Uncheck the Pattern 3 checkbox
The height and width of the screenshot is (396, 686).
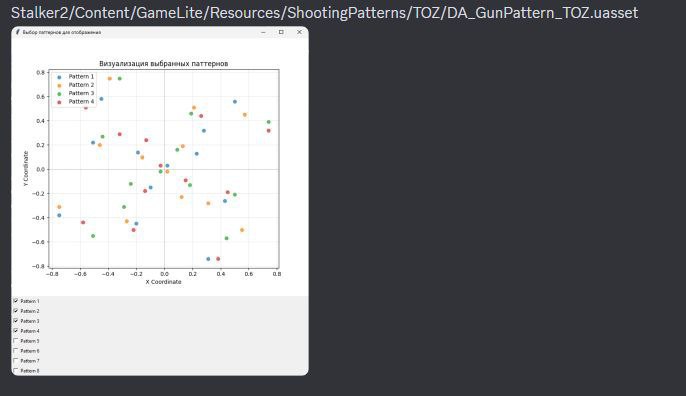tap(16, 321)
